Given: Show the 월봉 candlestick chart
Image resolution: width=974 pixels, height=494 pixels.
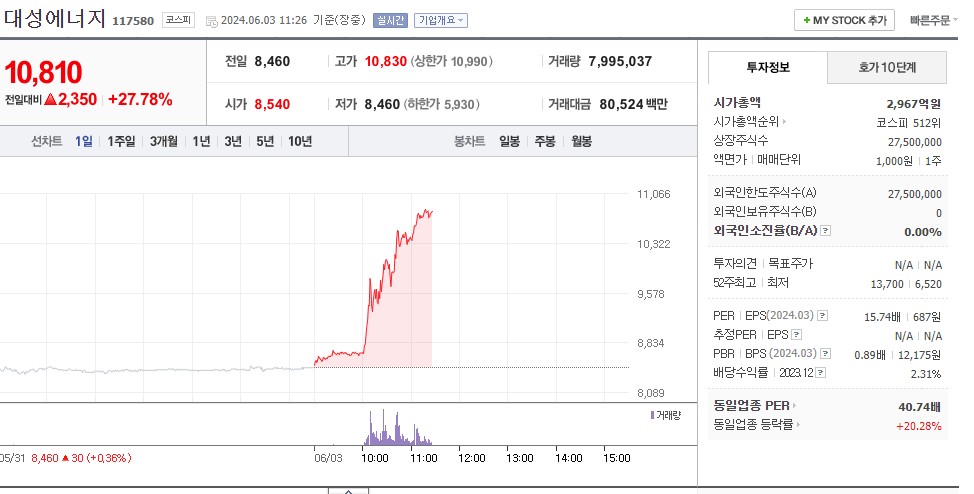Looking at the screenshot, I should [x=581, y=142].
